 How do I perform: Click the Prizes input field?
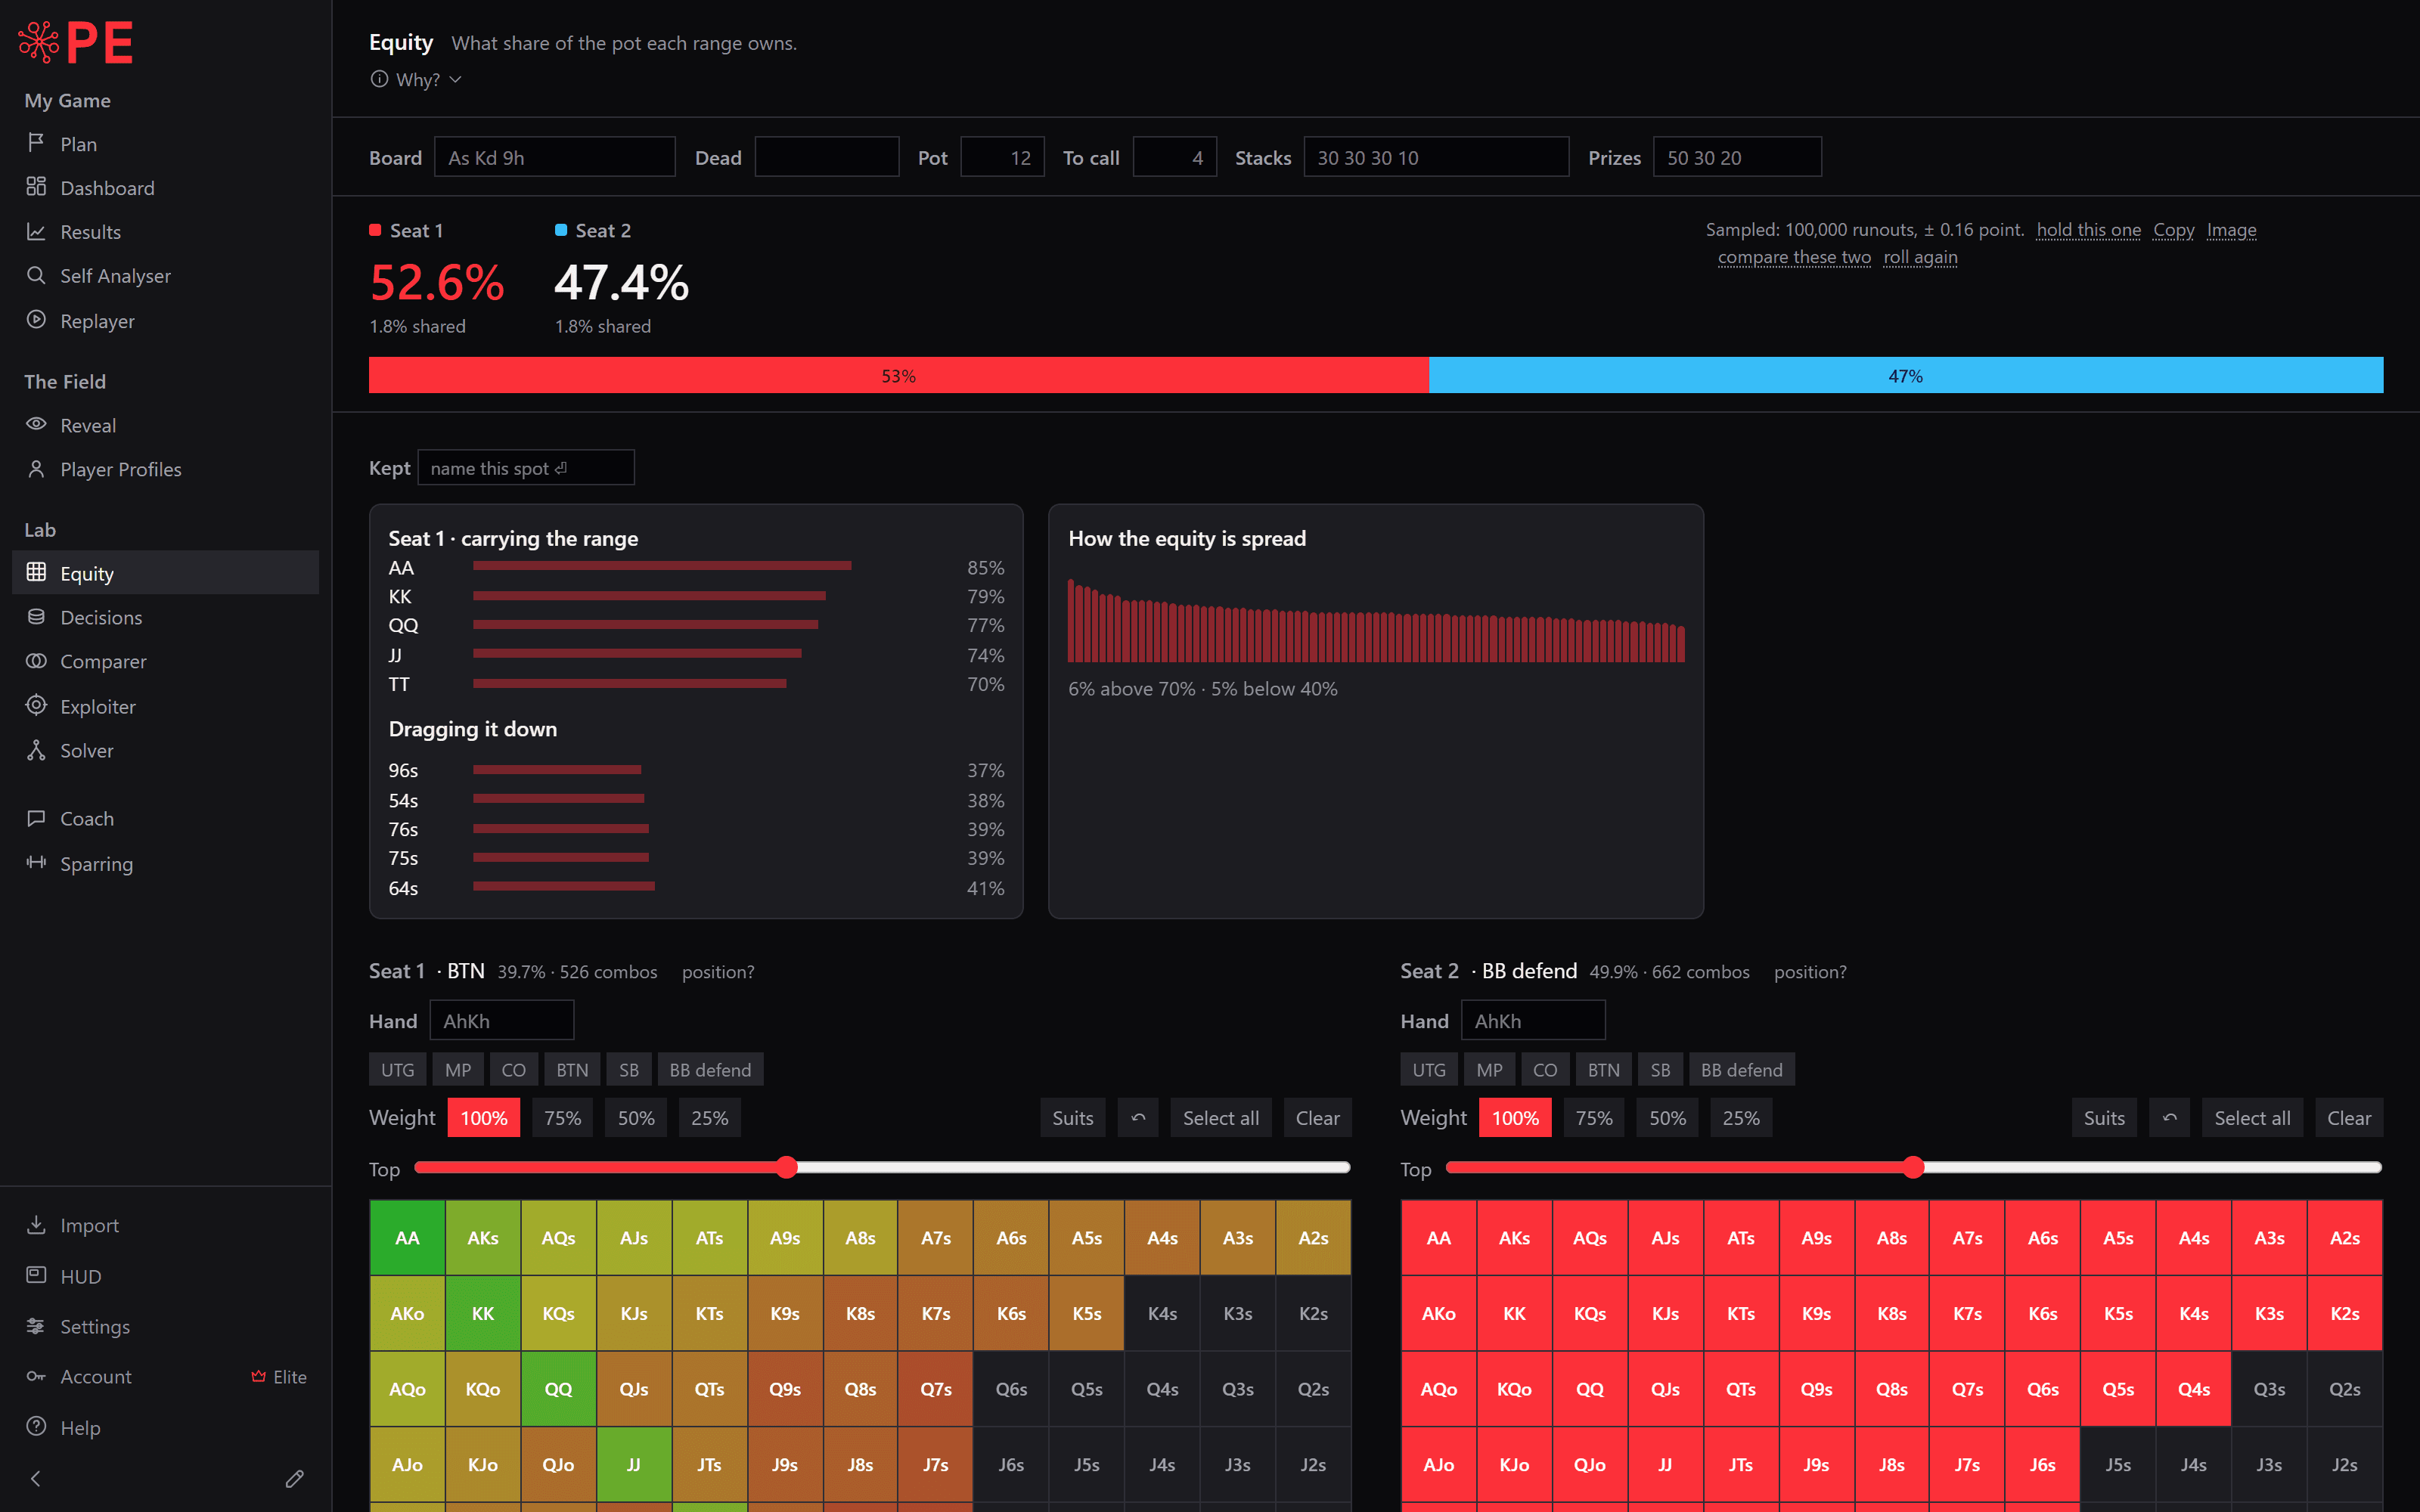(x=1737, y=157)
